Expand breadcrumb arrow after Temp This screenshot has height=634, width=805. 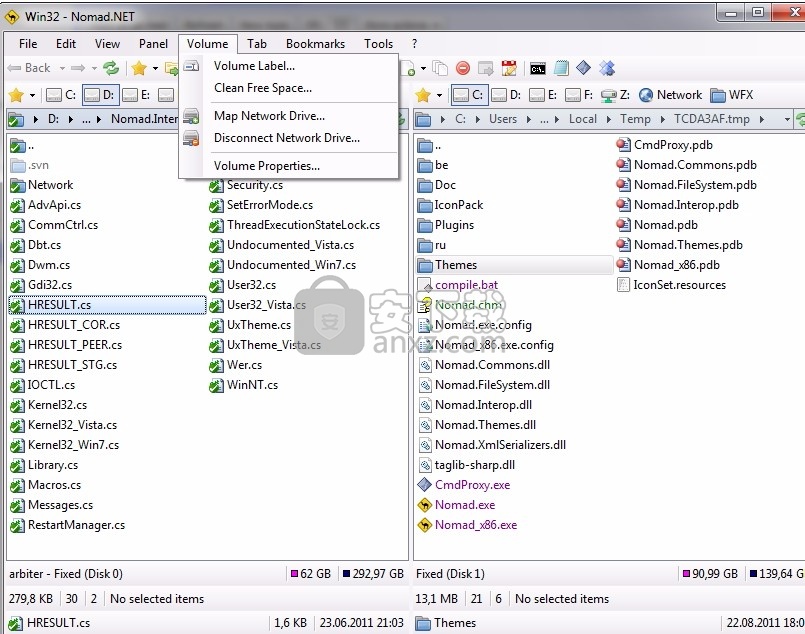(662, 120)
